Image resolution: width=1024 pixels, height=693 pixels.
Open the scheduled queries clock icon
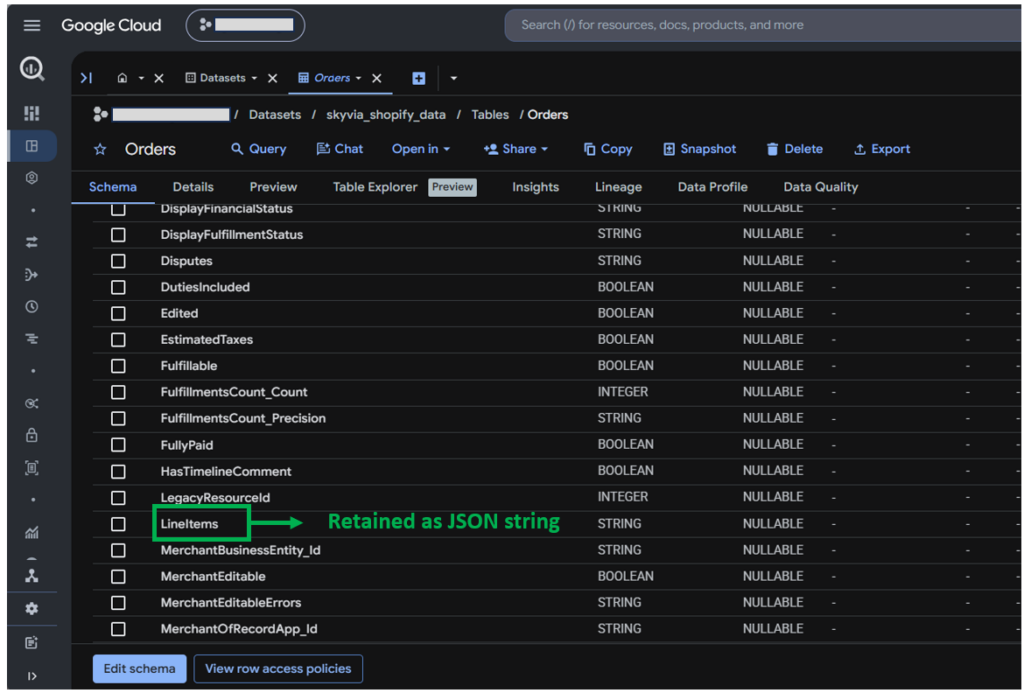point(31,306)
